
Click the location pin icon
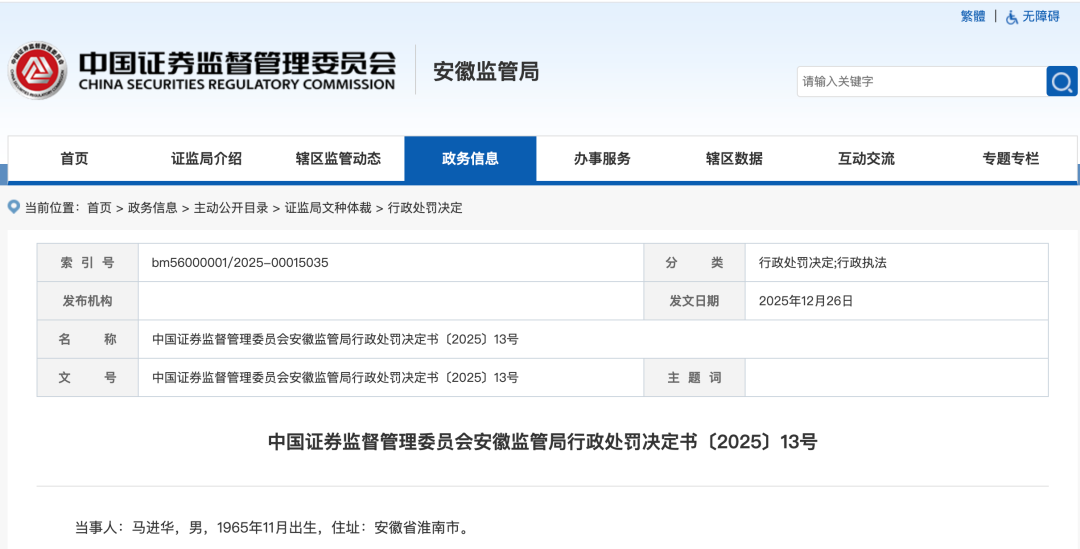tap(14, 207)
